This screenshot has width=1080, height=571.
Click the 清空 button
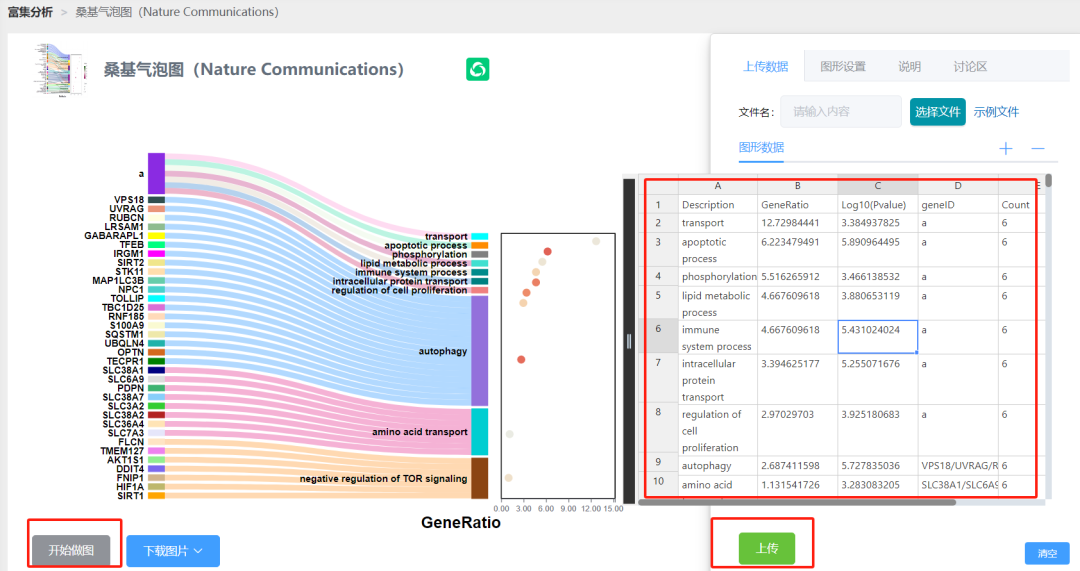click(x=1047, y=553)
